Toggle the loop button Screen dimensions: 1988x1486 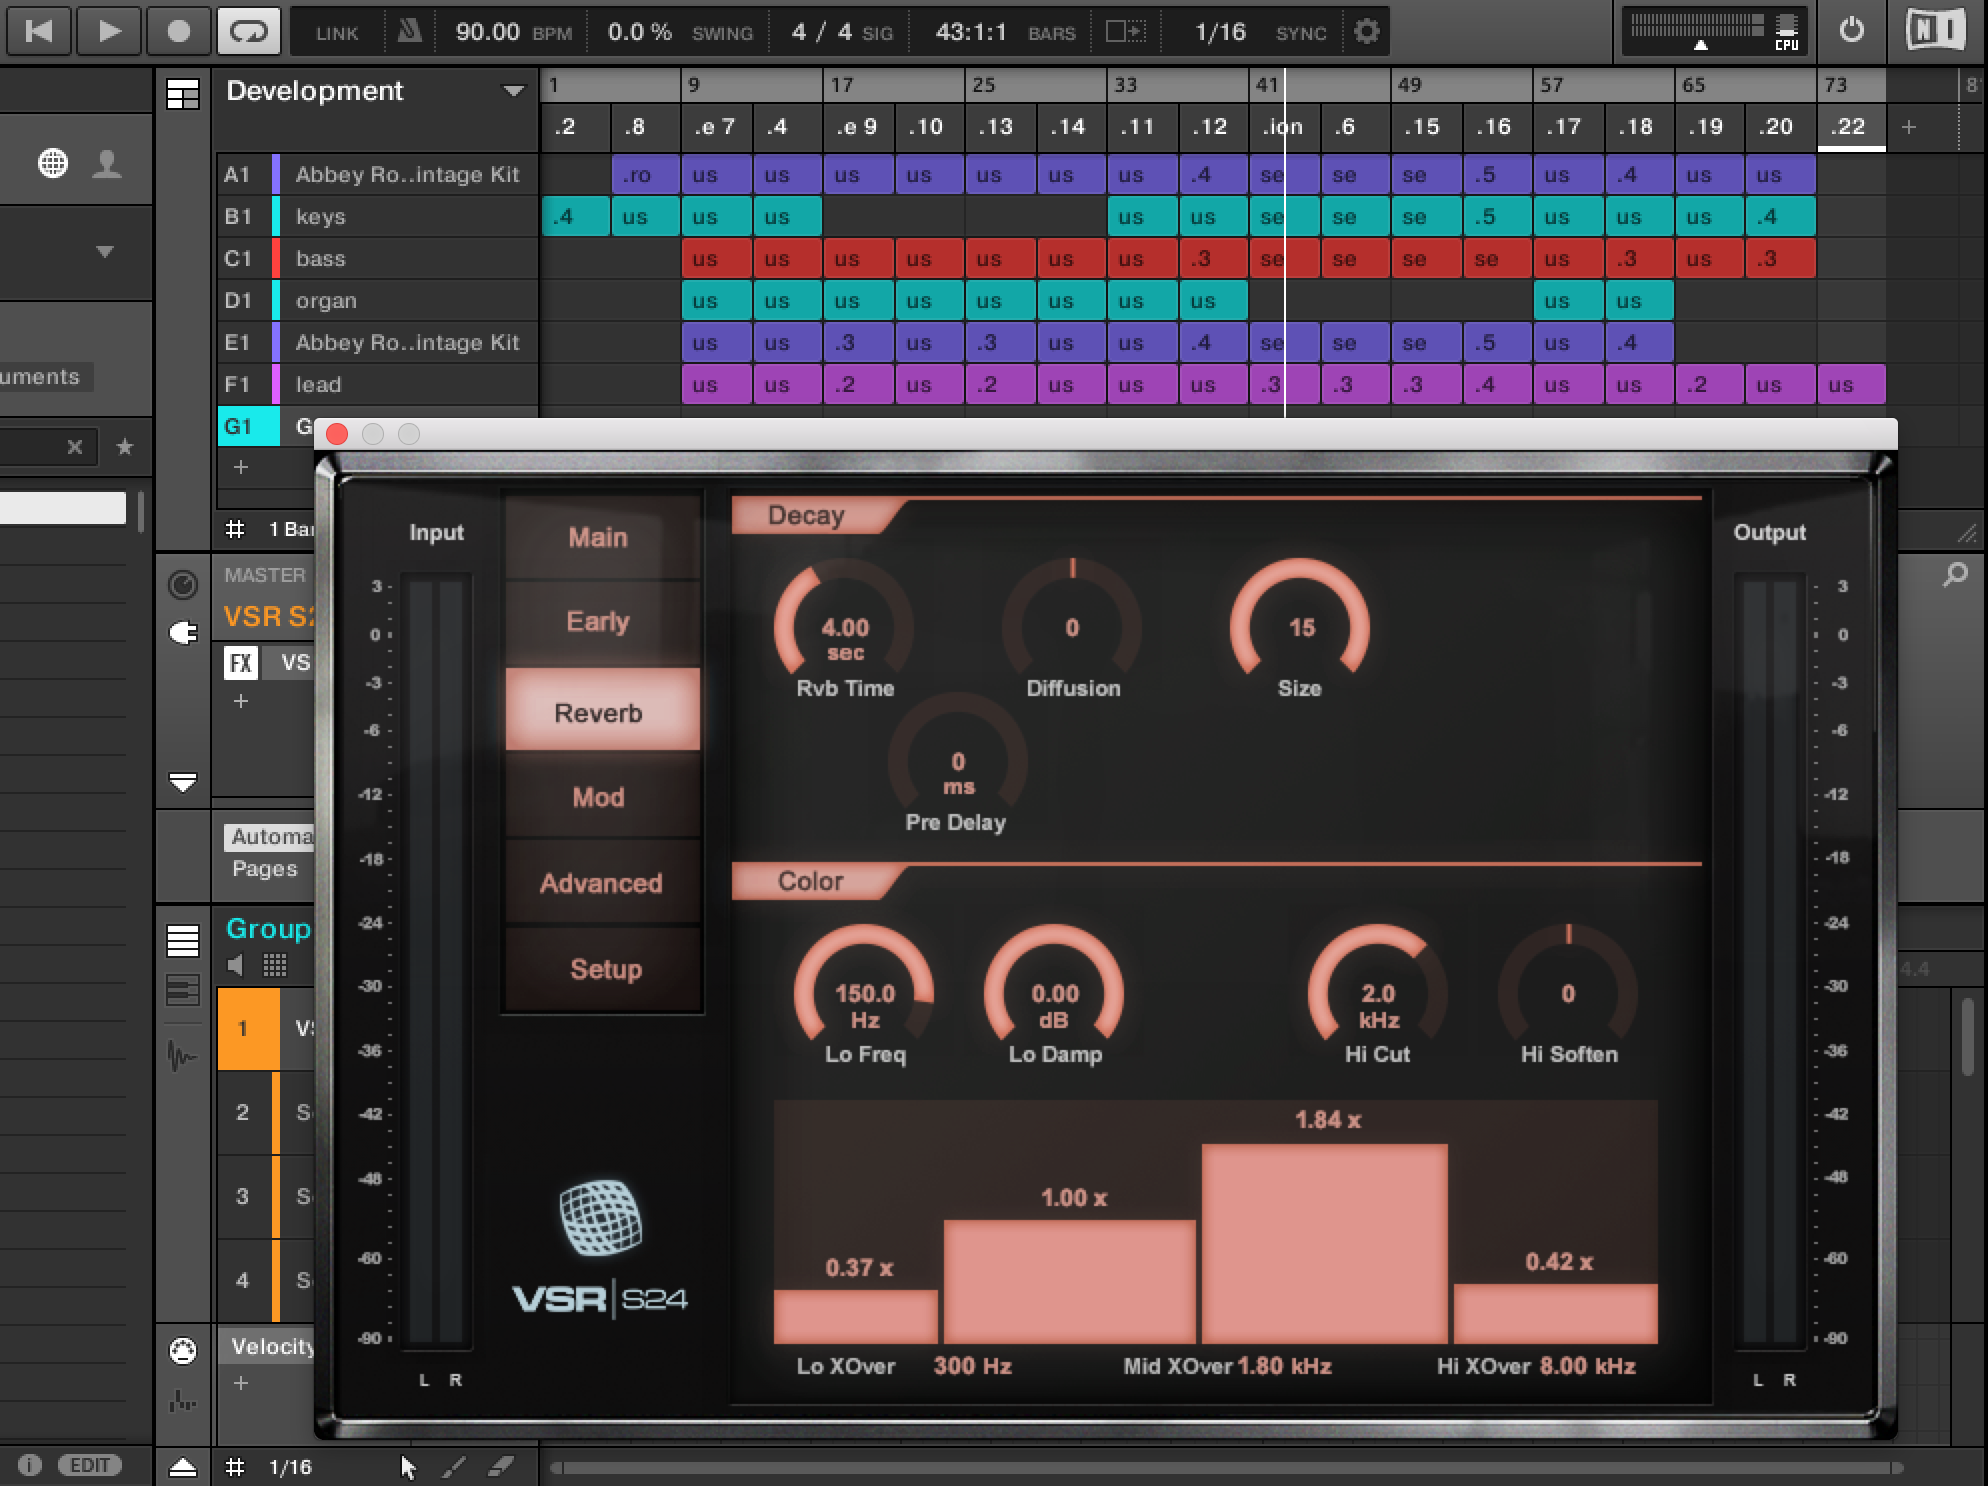pyautogui.click(x=248, y=31)
